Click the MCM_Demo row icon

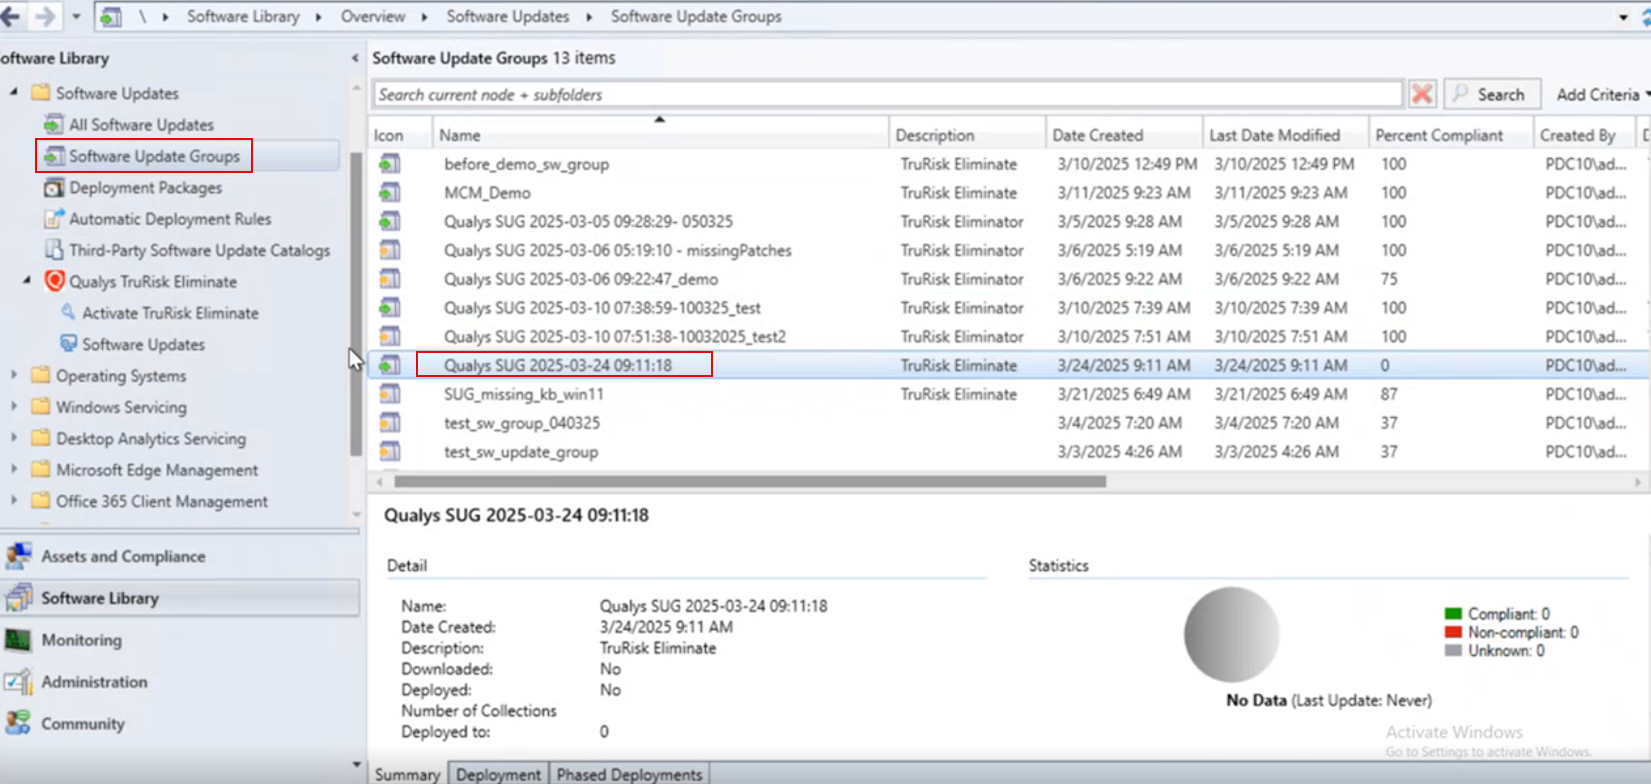(x=390, y=193)
